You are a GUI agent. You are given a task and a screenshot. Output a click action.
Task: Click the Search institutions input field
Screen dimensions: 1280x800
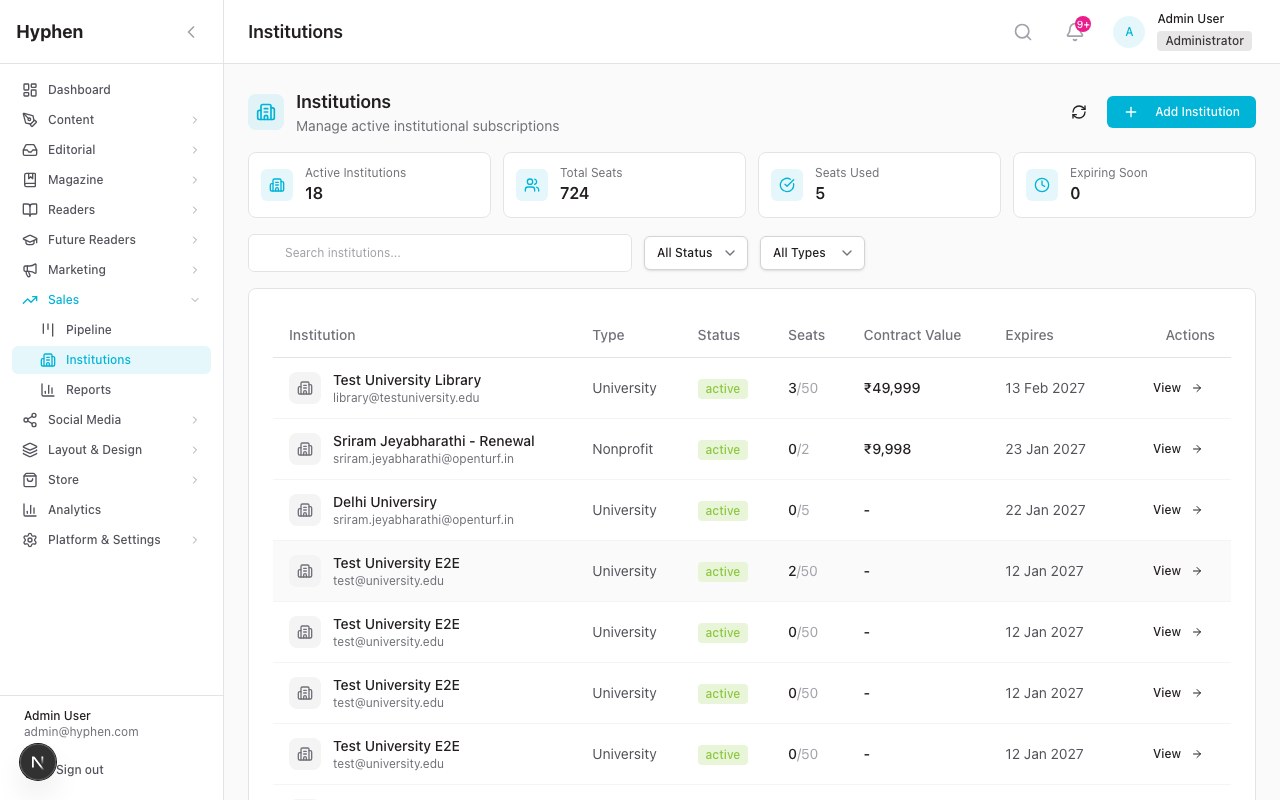pyautogui.click(x=439, y=253)
